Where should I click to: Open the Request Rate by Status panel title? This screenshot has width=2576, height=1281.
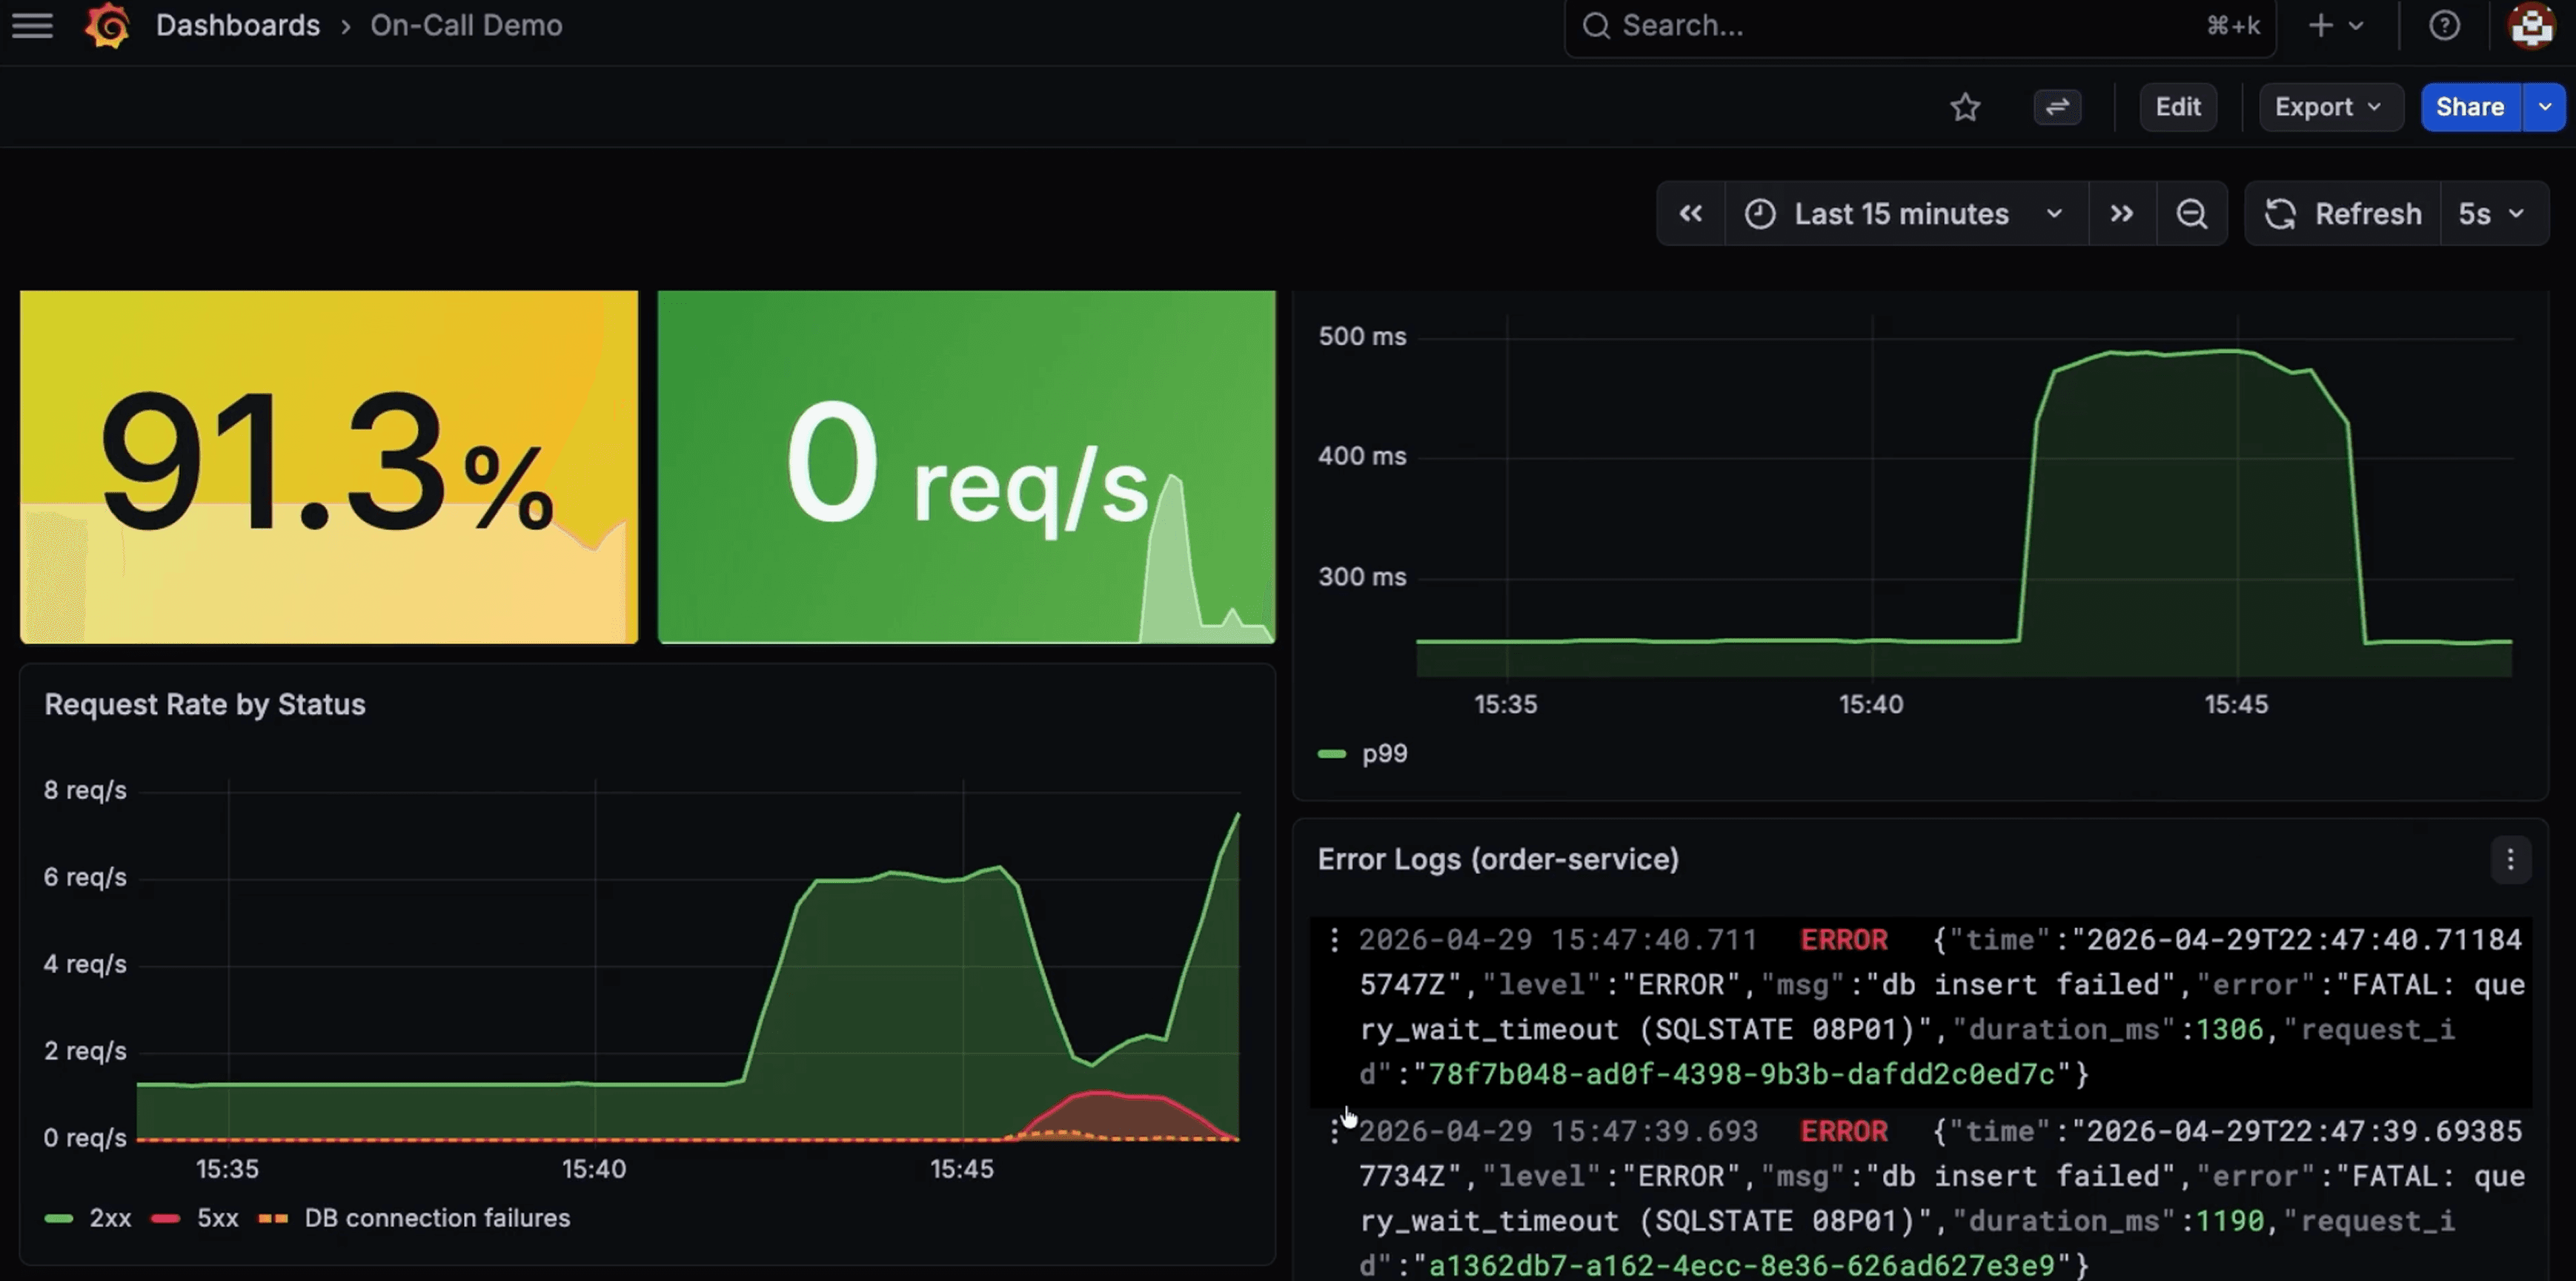click(205, 704)
